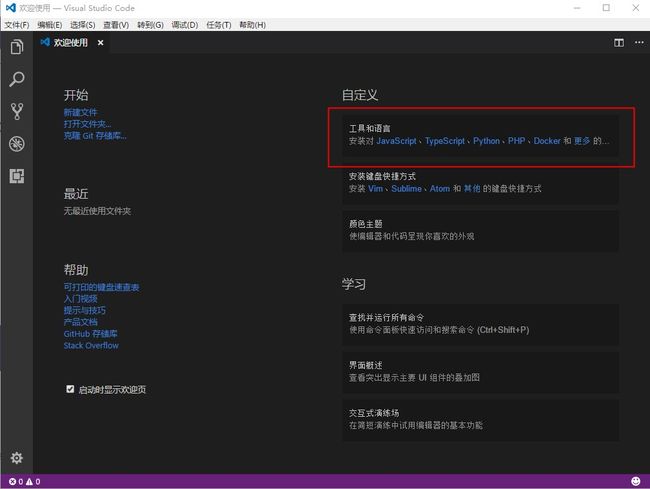Image resolution: width=650 pixels, height=489 pixels.
Task: Click the 安装键盘快捷方式 card title
Action: (x=382, y=176)
